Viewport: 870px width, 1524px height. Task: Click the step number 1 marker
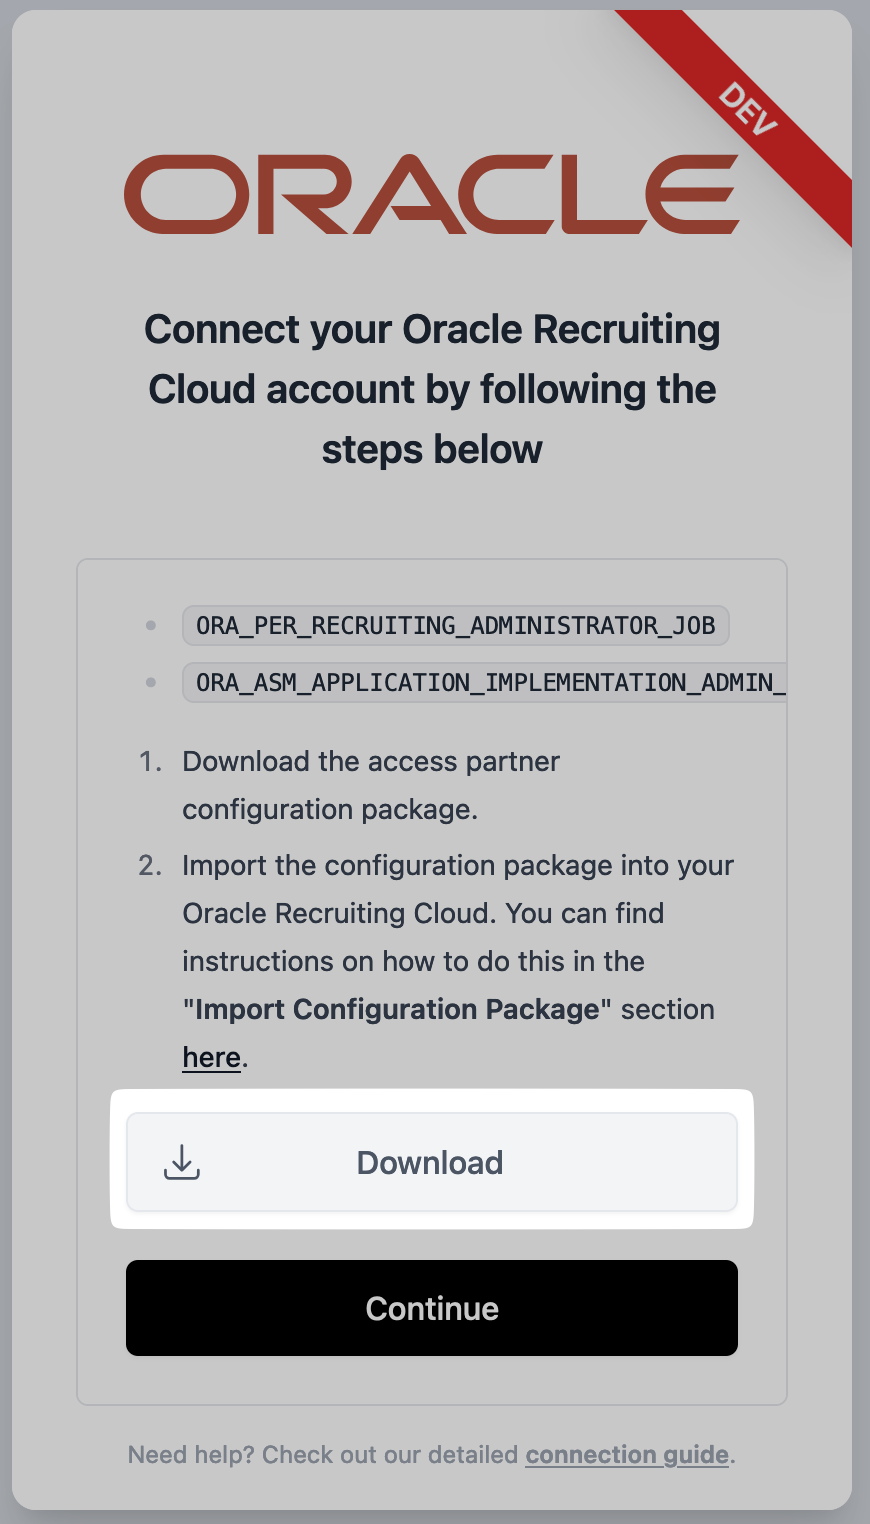tap(150, 762)
